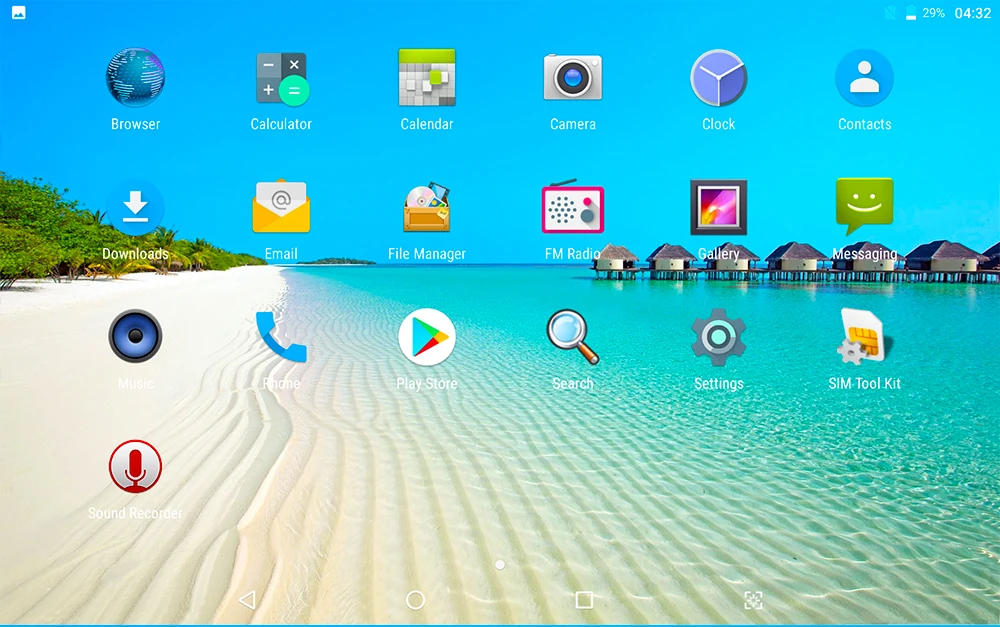1000x627 pixels.
Task: Open the Settings gear app
Action: (719, 337)
